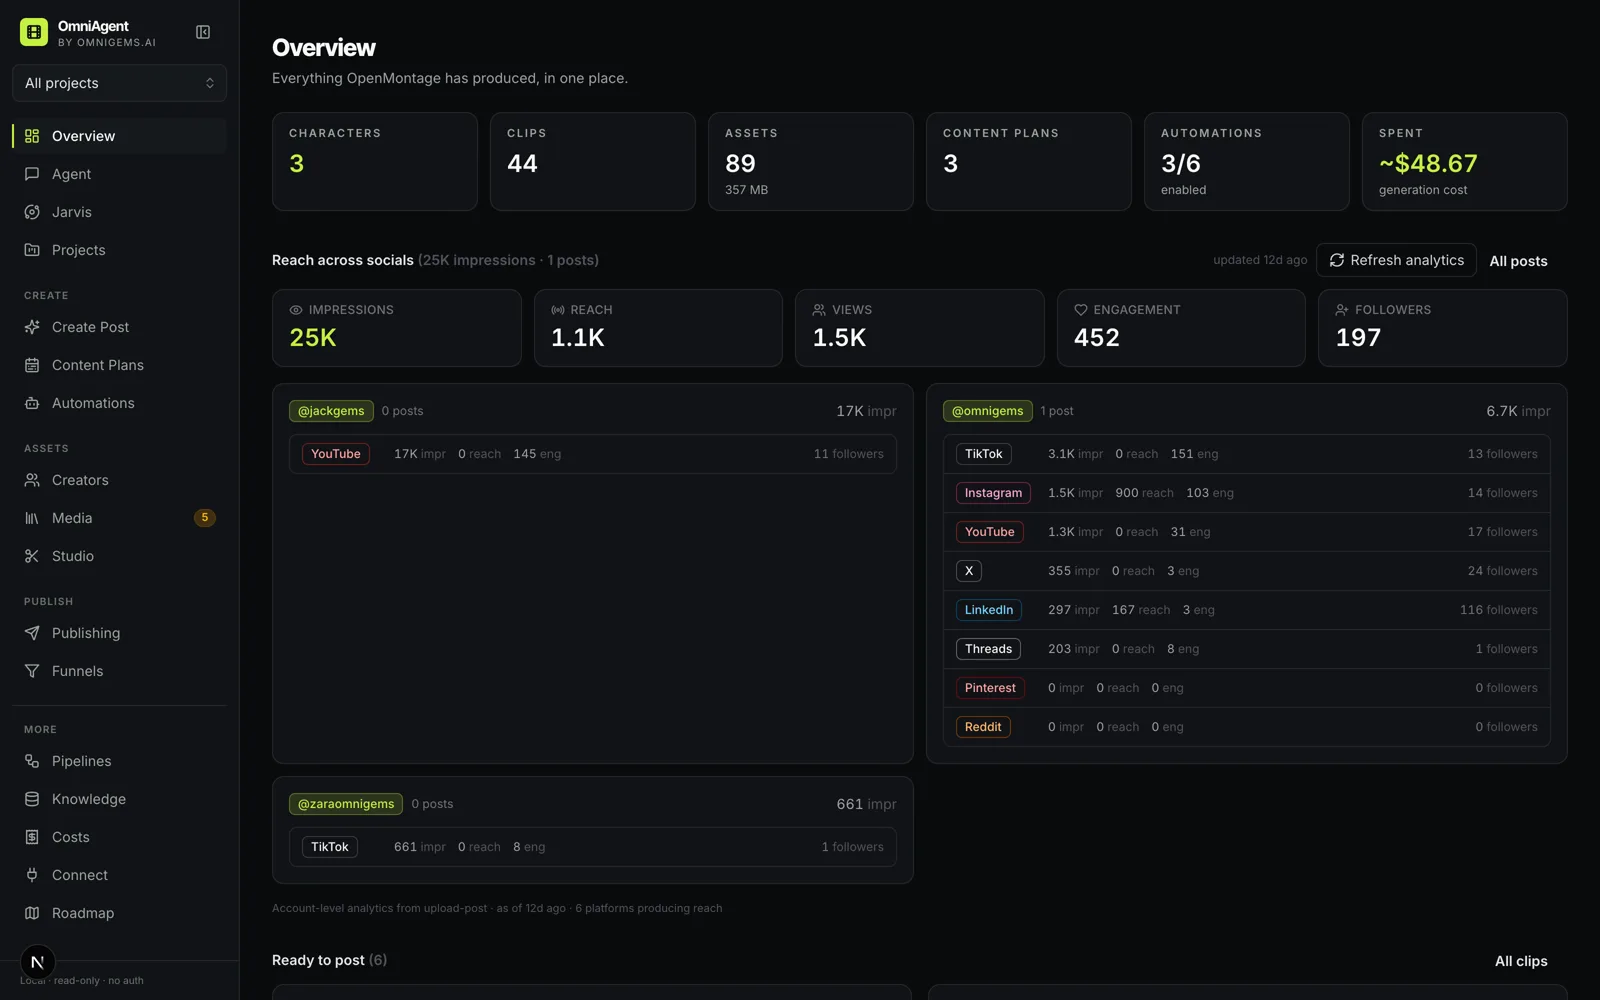Click the Jarvis icon in the sidebar
Image resolution: width=1600 pixels, height=1000 pixels.
tap(32, 212)
